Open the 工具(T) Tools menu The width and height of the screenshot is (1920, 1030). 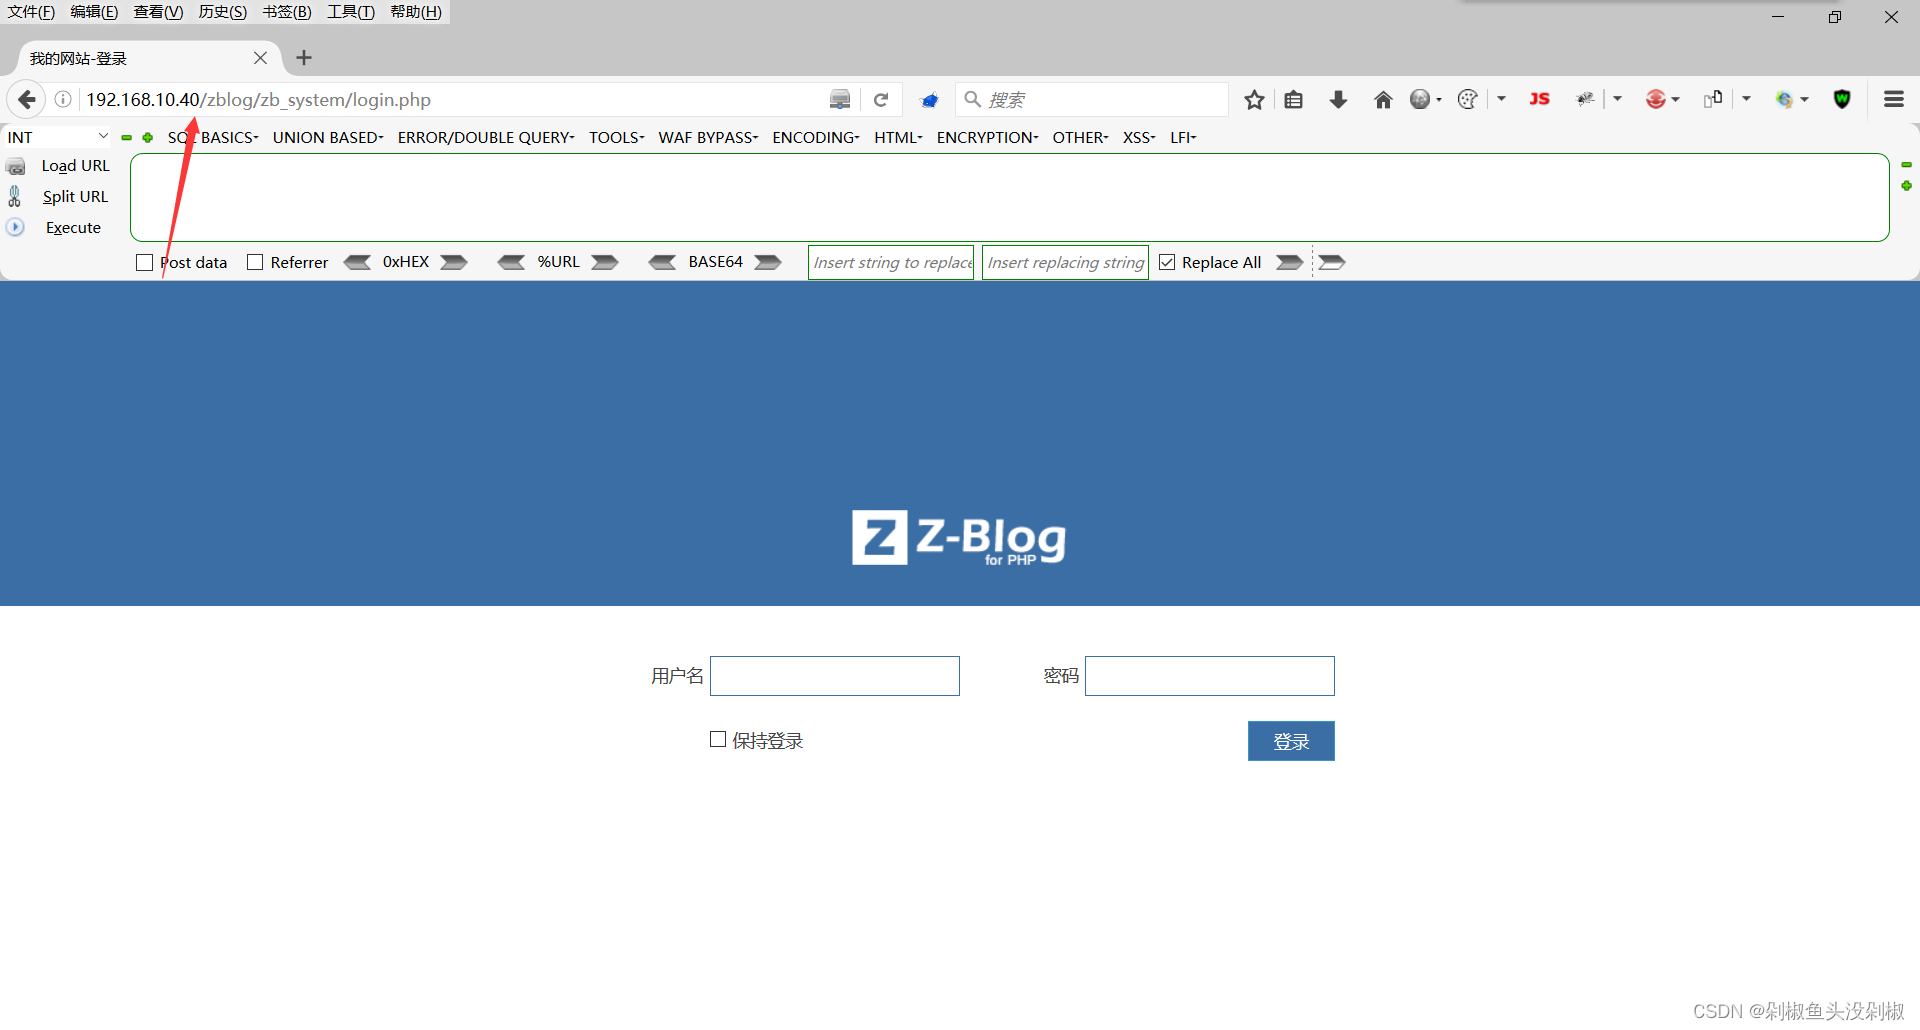click(x=351, y=12)
